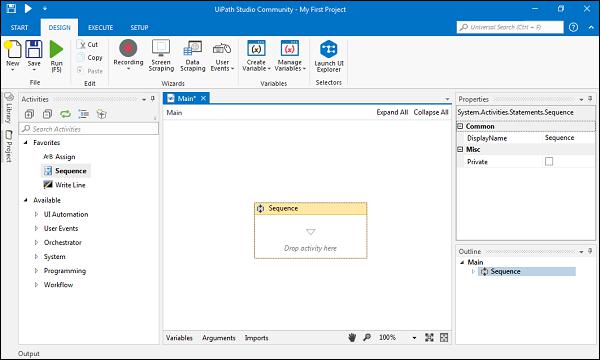Image resolution: width=600 pixels, height=360 pixels.
Task: Click Paste in Edit group
Action: [x=90, y=71]
